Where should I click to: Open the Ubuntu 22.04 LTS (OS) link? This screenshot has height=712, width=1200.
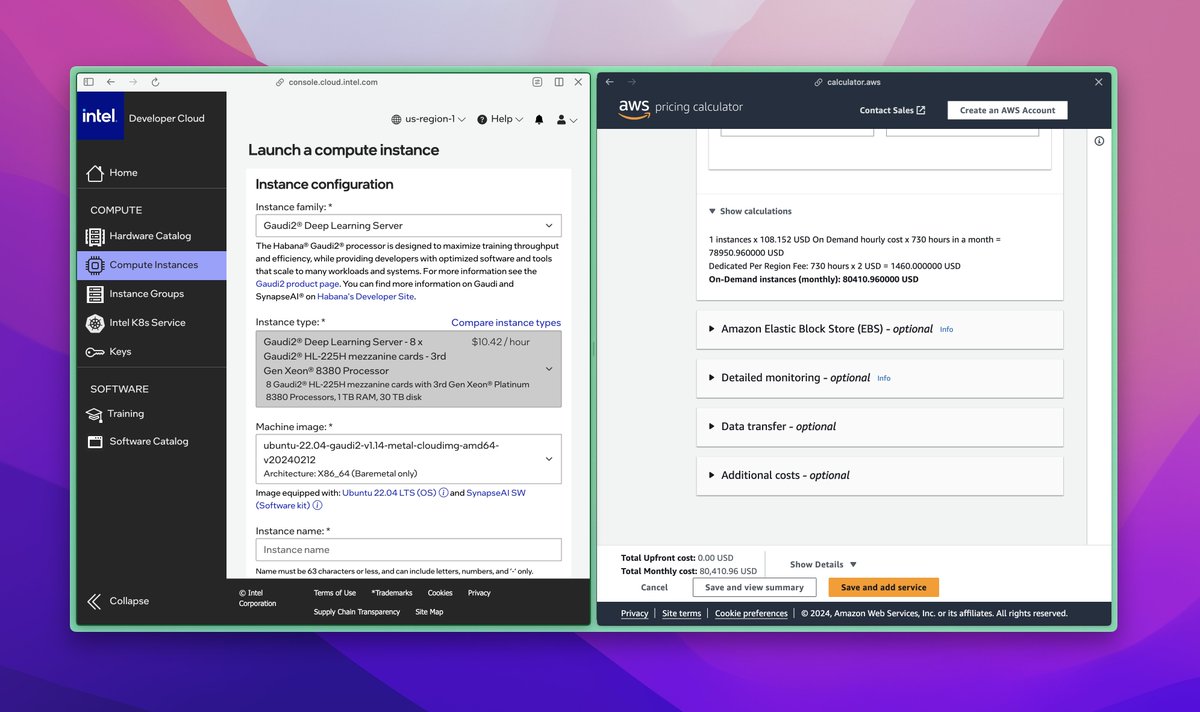[389, 493]
